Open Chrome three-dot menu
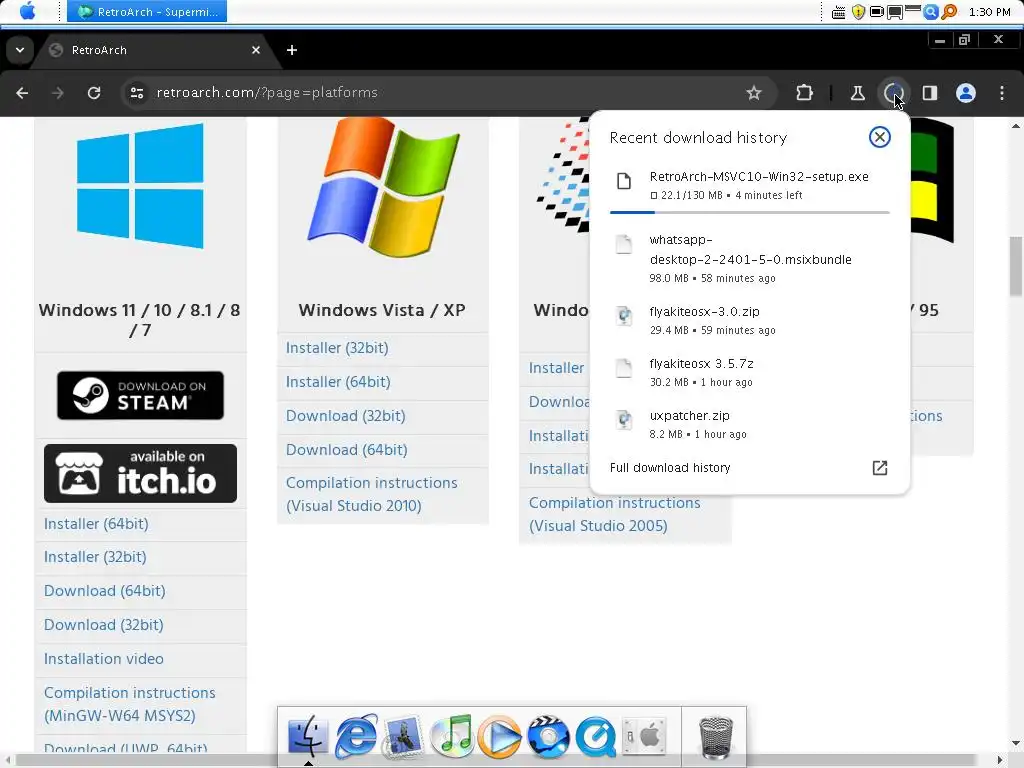1024x768 pixels. pyautogui.click(x=1002, y=93)
